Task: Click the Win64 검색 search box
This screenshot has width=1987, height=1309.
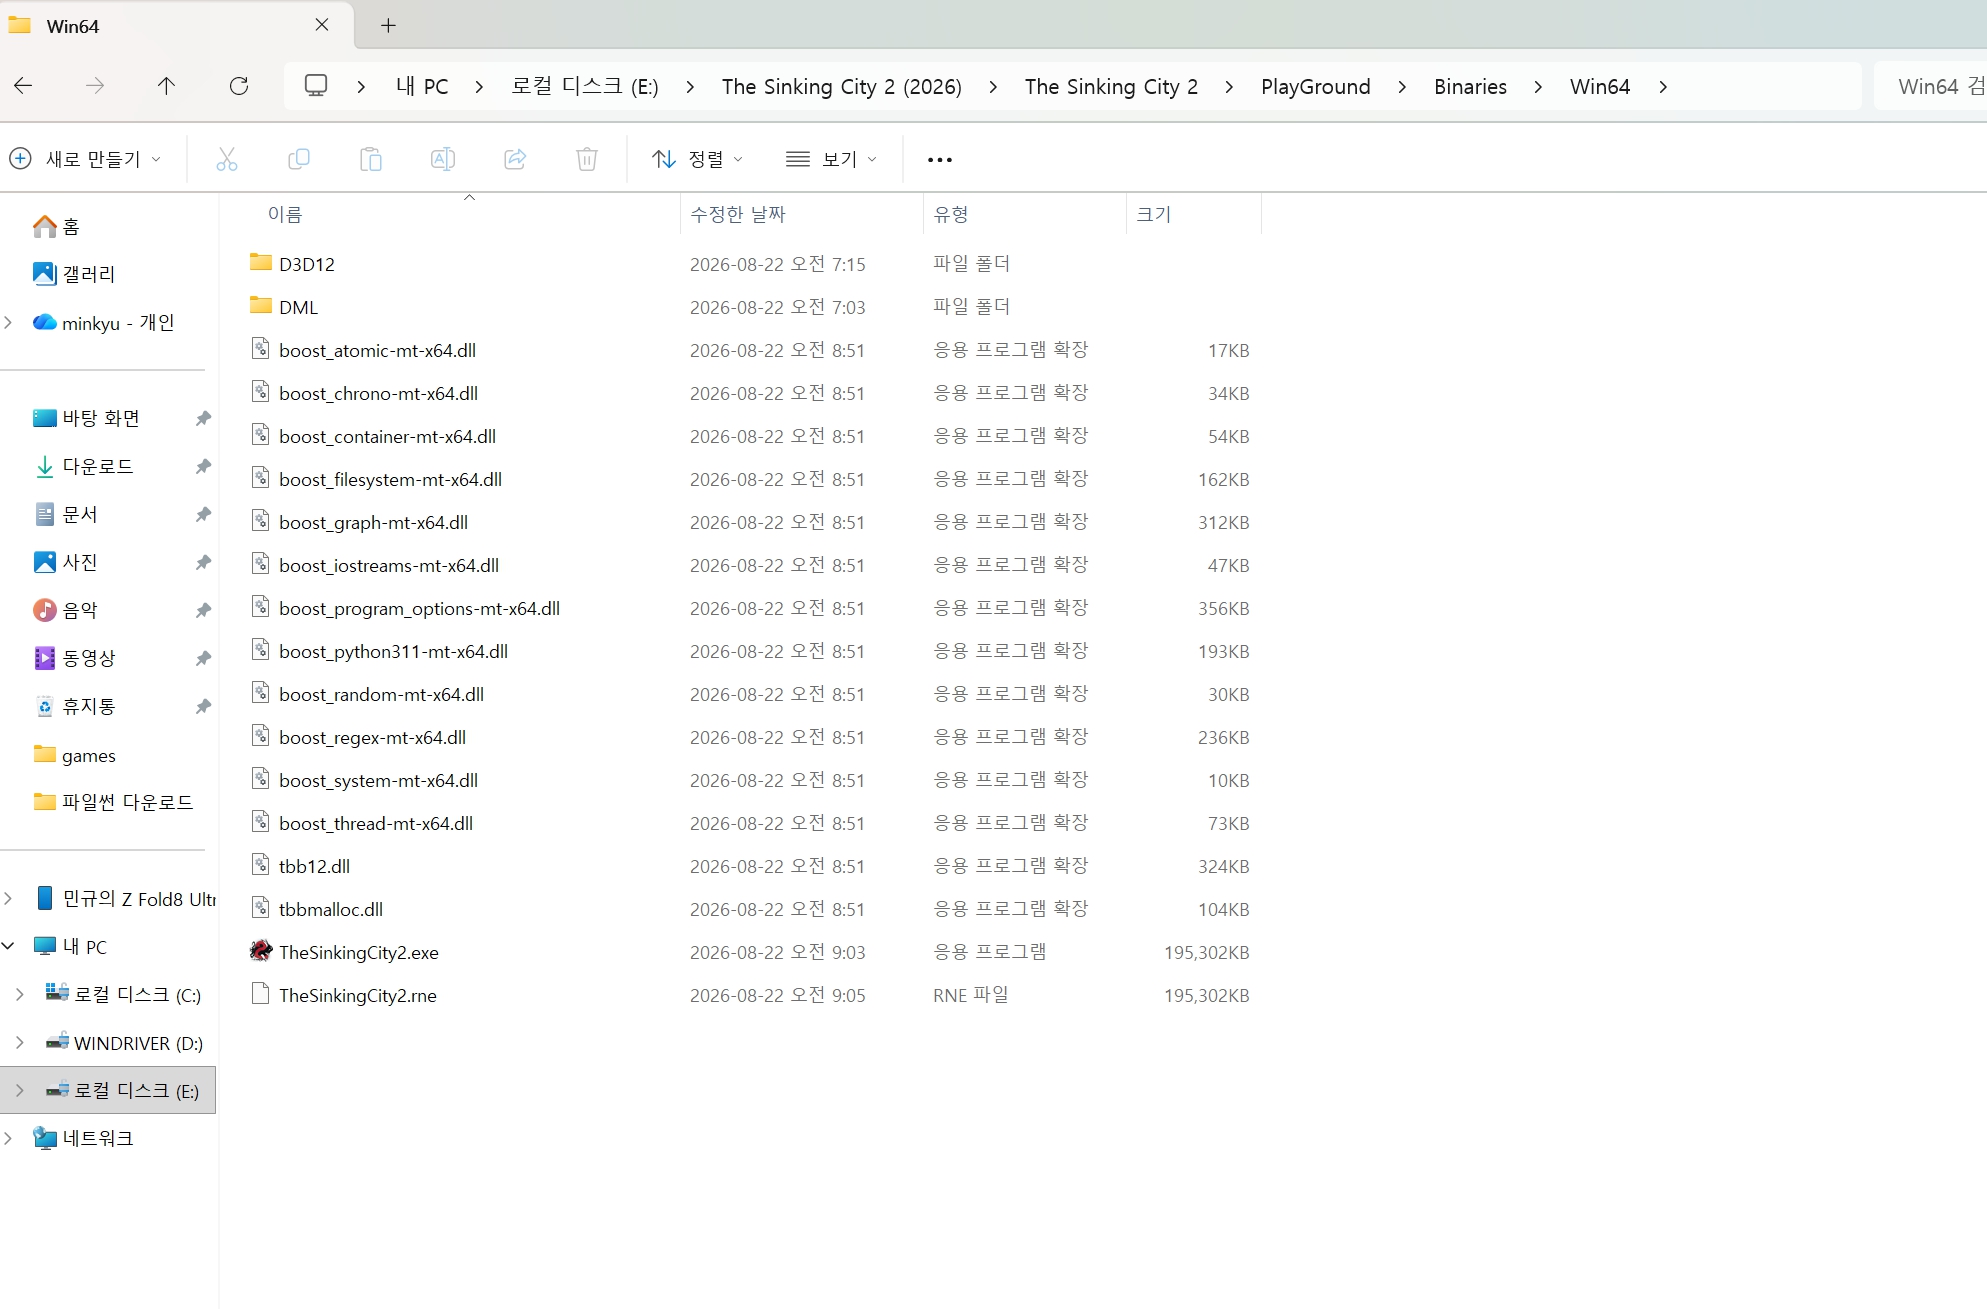Action: click(1930, 87)
